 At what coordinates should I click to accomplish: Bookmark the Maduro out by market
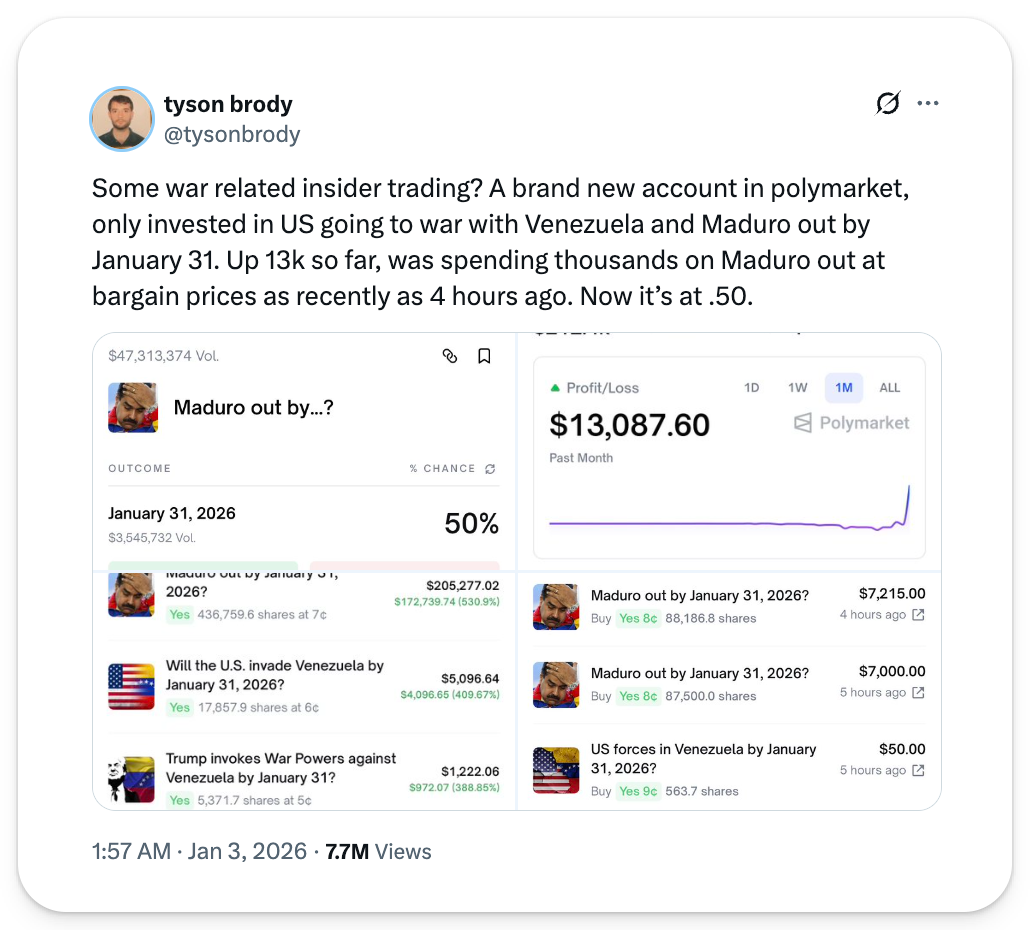pyautogui.click(x=484, y=356)
